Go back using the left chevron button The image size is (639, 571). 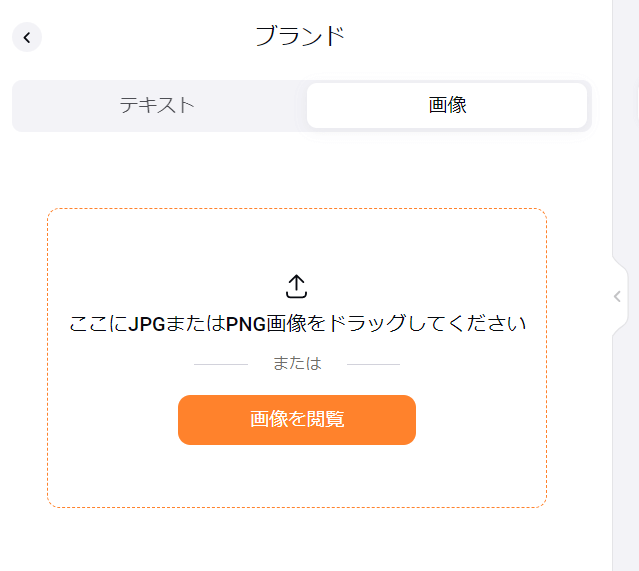click(27, 37)
